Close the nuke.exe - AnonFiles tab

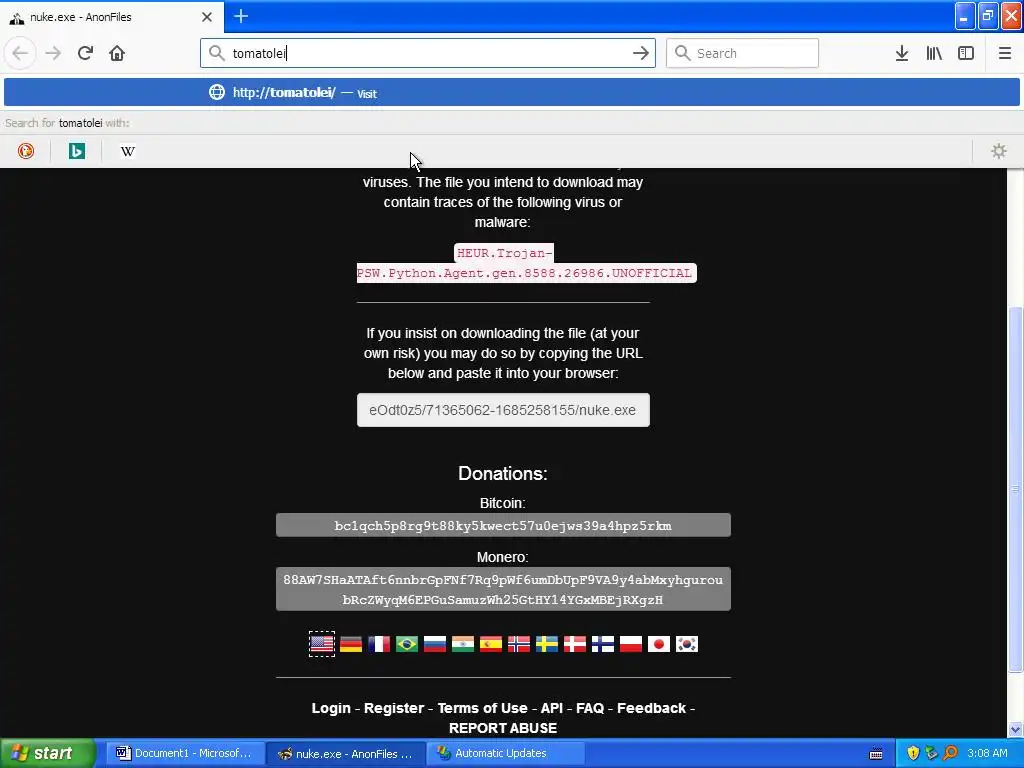(207, 17)
